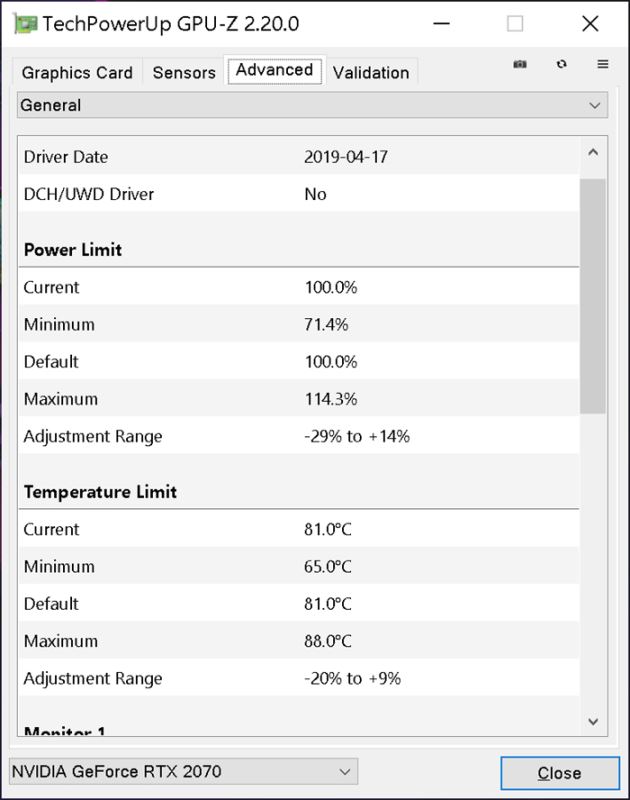The width and height of the screenshot is (630, 800).
Task: Click the Power Limit Maximum 114.3% row
Action: tap(299, 398)
